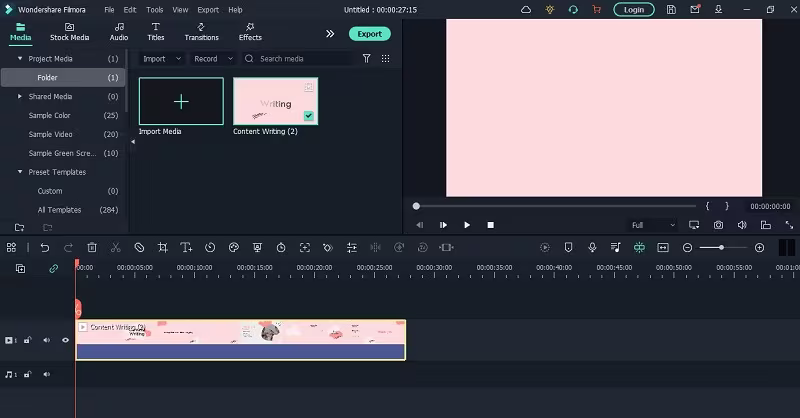The height and width of the screenshot is (418, 800).
Task: Stop the preview playback
Action: click(490, 225)
